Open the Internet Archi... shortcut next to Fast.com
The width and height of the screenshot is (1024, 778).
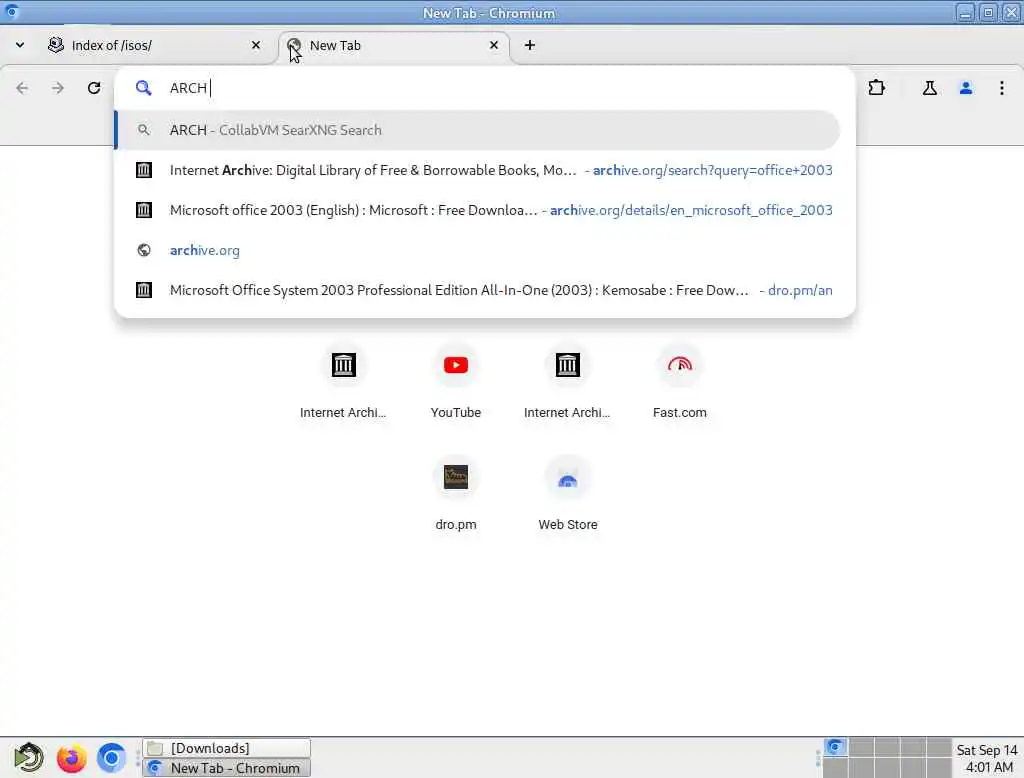tap(567, 381)
